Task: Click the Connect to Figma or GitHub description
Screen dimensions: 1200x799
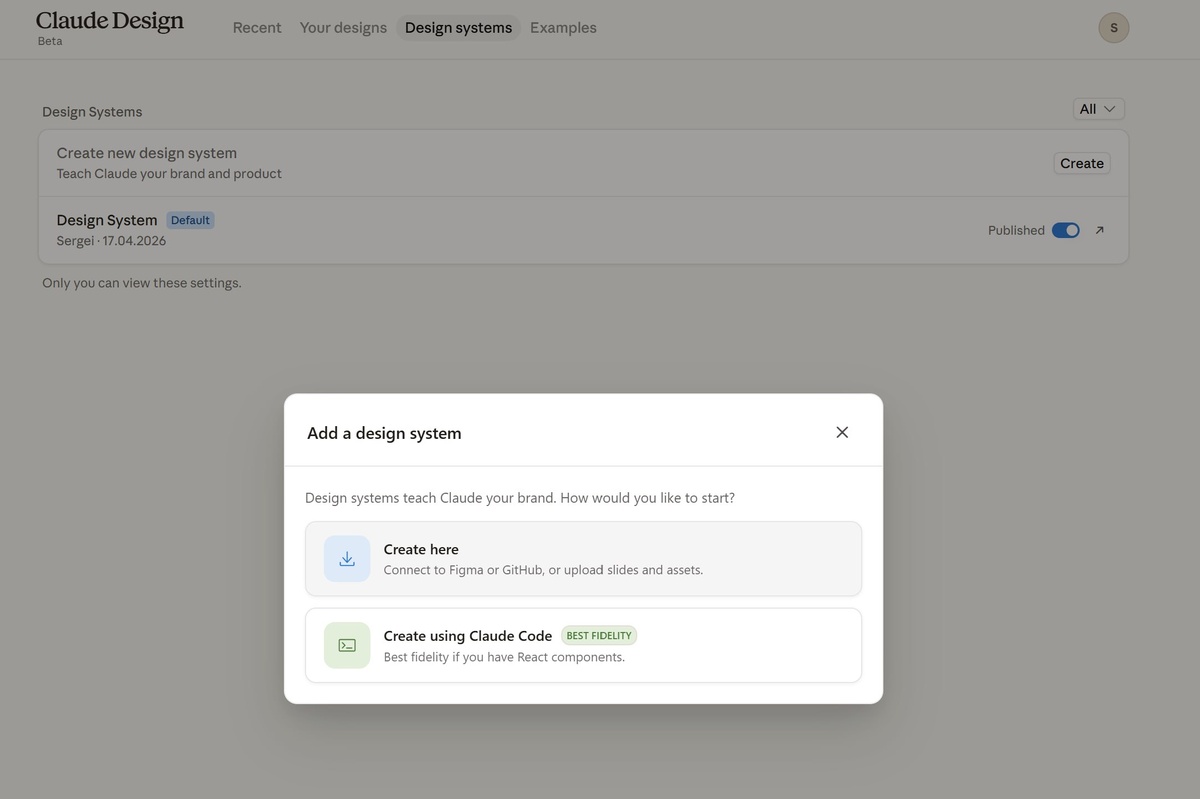Action: coord(543,570)
